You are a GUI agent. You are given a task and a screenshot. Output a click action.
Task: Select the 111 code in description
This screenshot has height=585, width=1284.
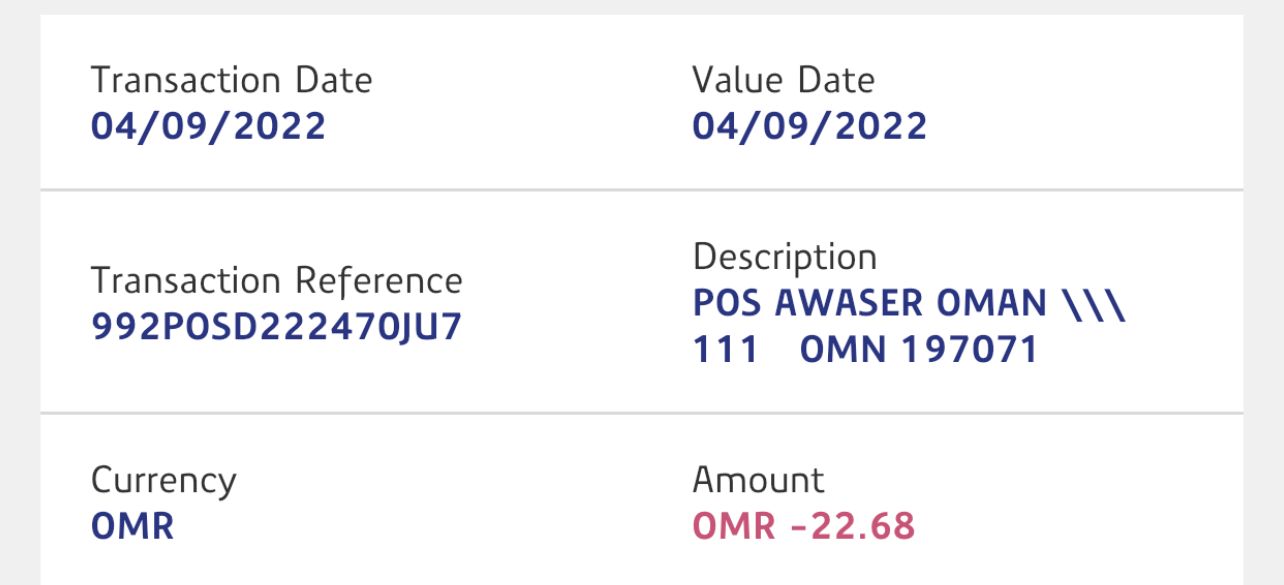[x=726, y=350]
